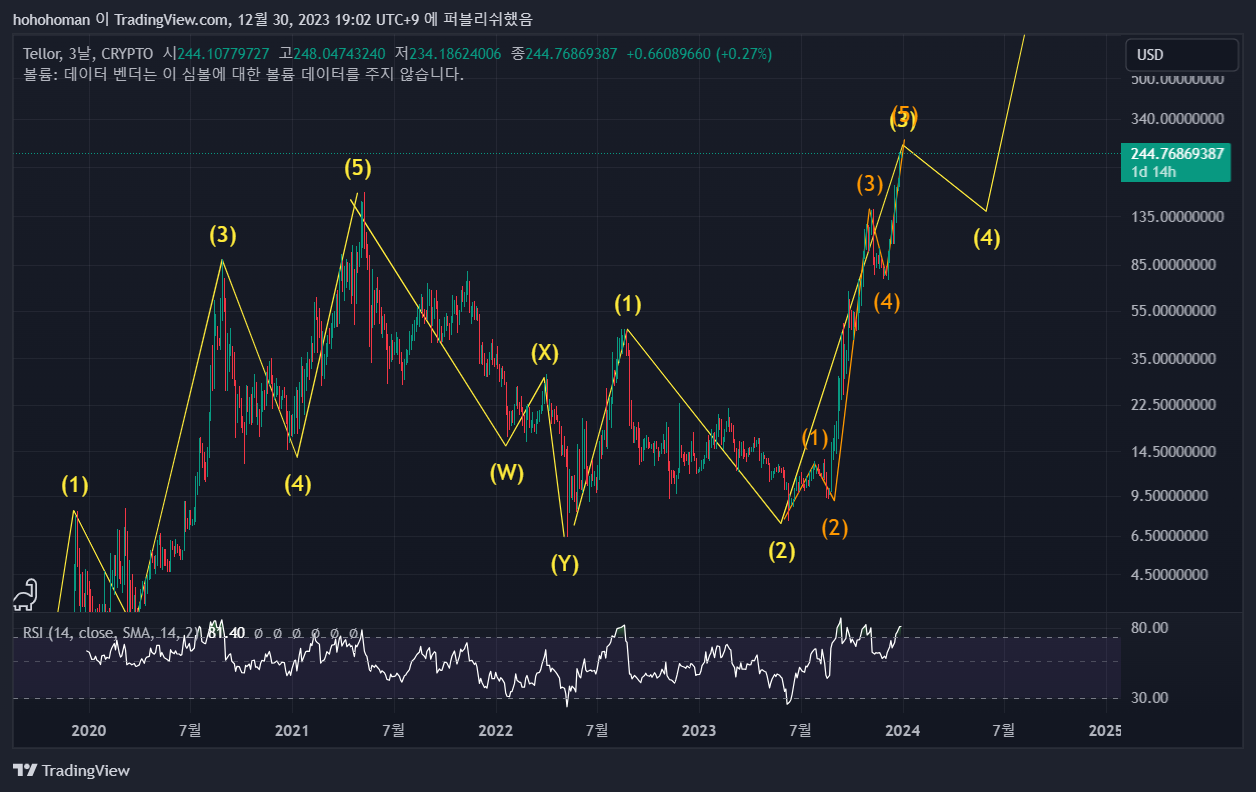The height and width of the screenshot is (792, 1256).
Task: Select the yellow (2) wave label
Action: click(x=782, y=550)
